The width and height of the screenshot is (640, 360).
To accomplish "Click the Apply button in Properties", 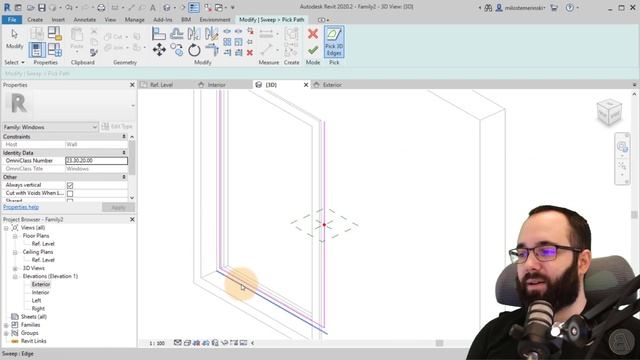I will click(118, 208).
